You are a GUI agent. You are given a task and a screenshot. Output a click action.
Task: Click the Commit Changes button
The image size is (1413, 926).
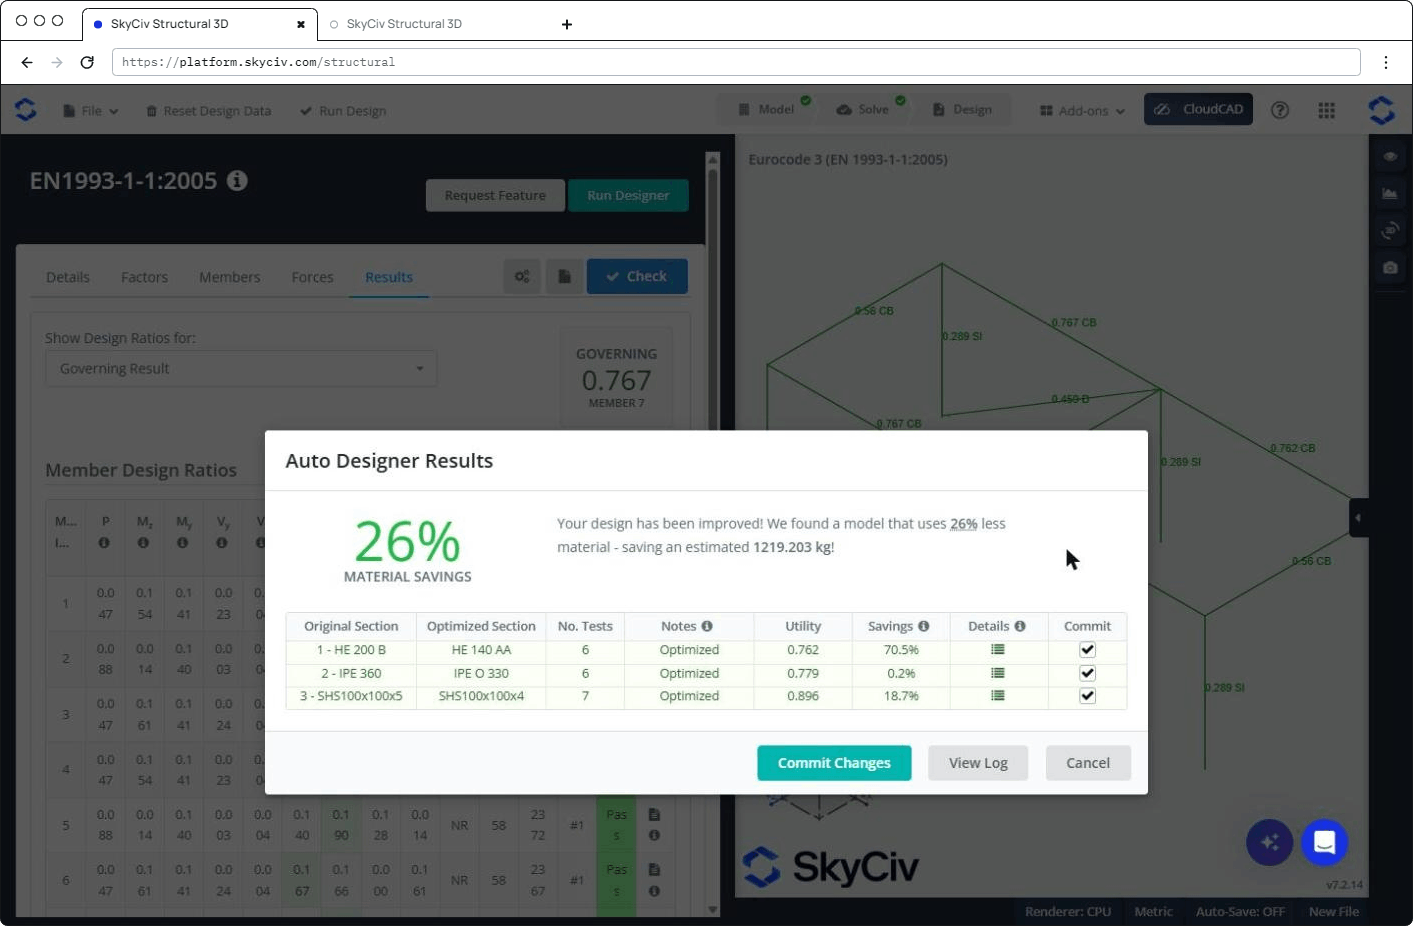pos(834,763)
